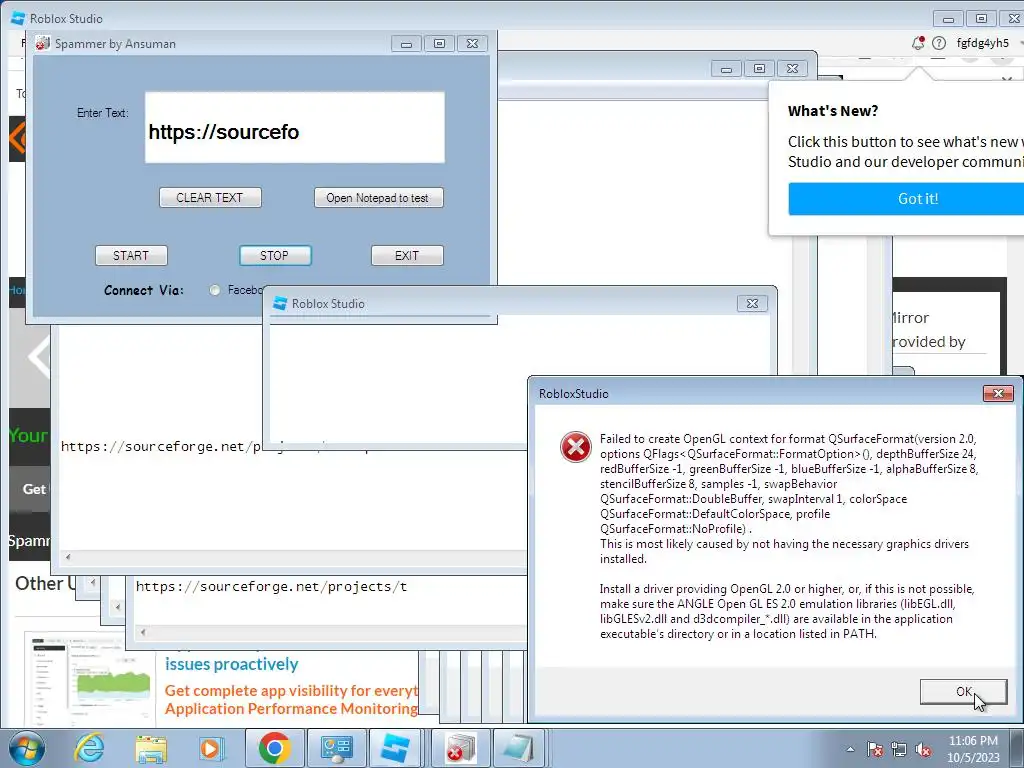This screenshot has height=768, width=1024.
Task: Click Open Notepad to test button
Action: [x=378, y=198]
